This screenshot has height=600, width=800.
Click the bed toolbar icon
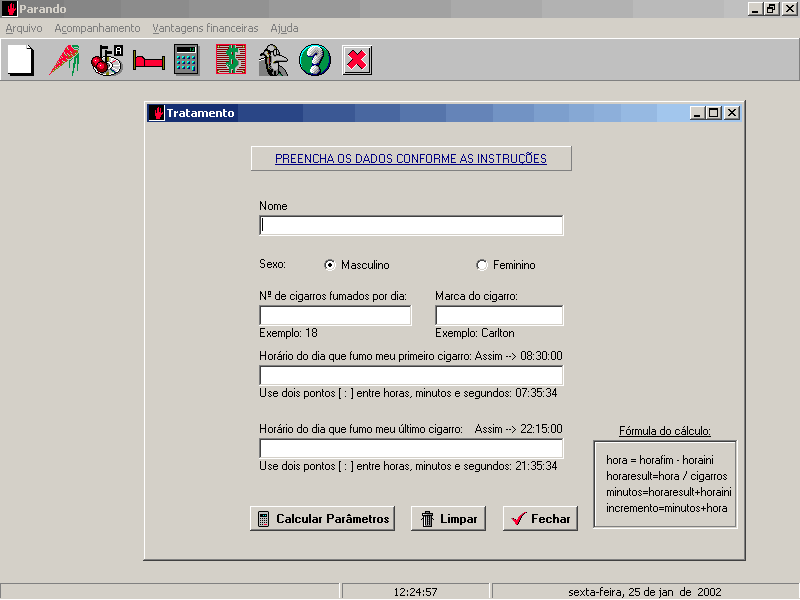[148, 61]
